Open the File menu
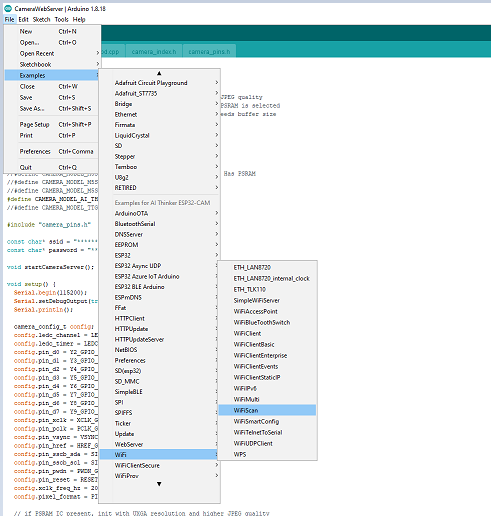Screen dimensions: 491x516 [9, 19]
